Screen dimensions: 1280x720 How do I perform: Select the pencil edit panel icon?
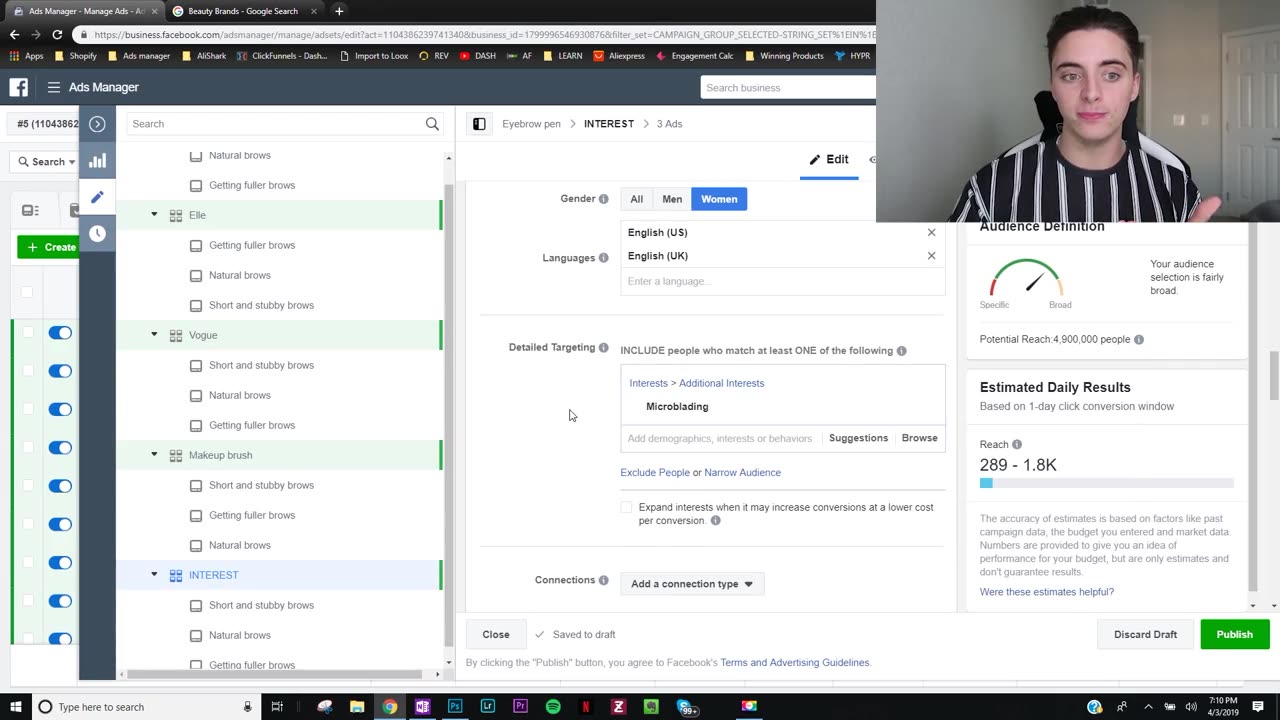click(97, 197)
